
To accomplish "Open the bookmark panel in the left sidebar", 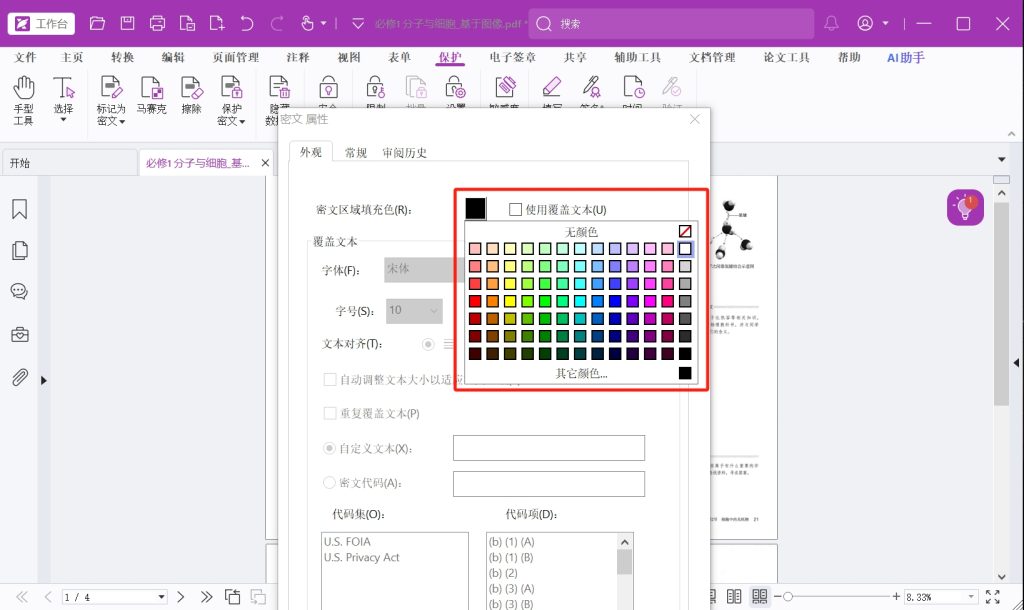I will point(19,209).
